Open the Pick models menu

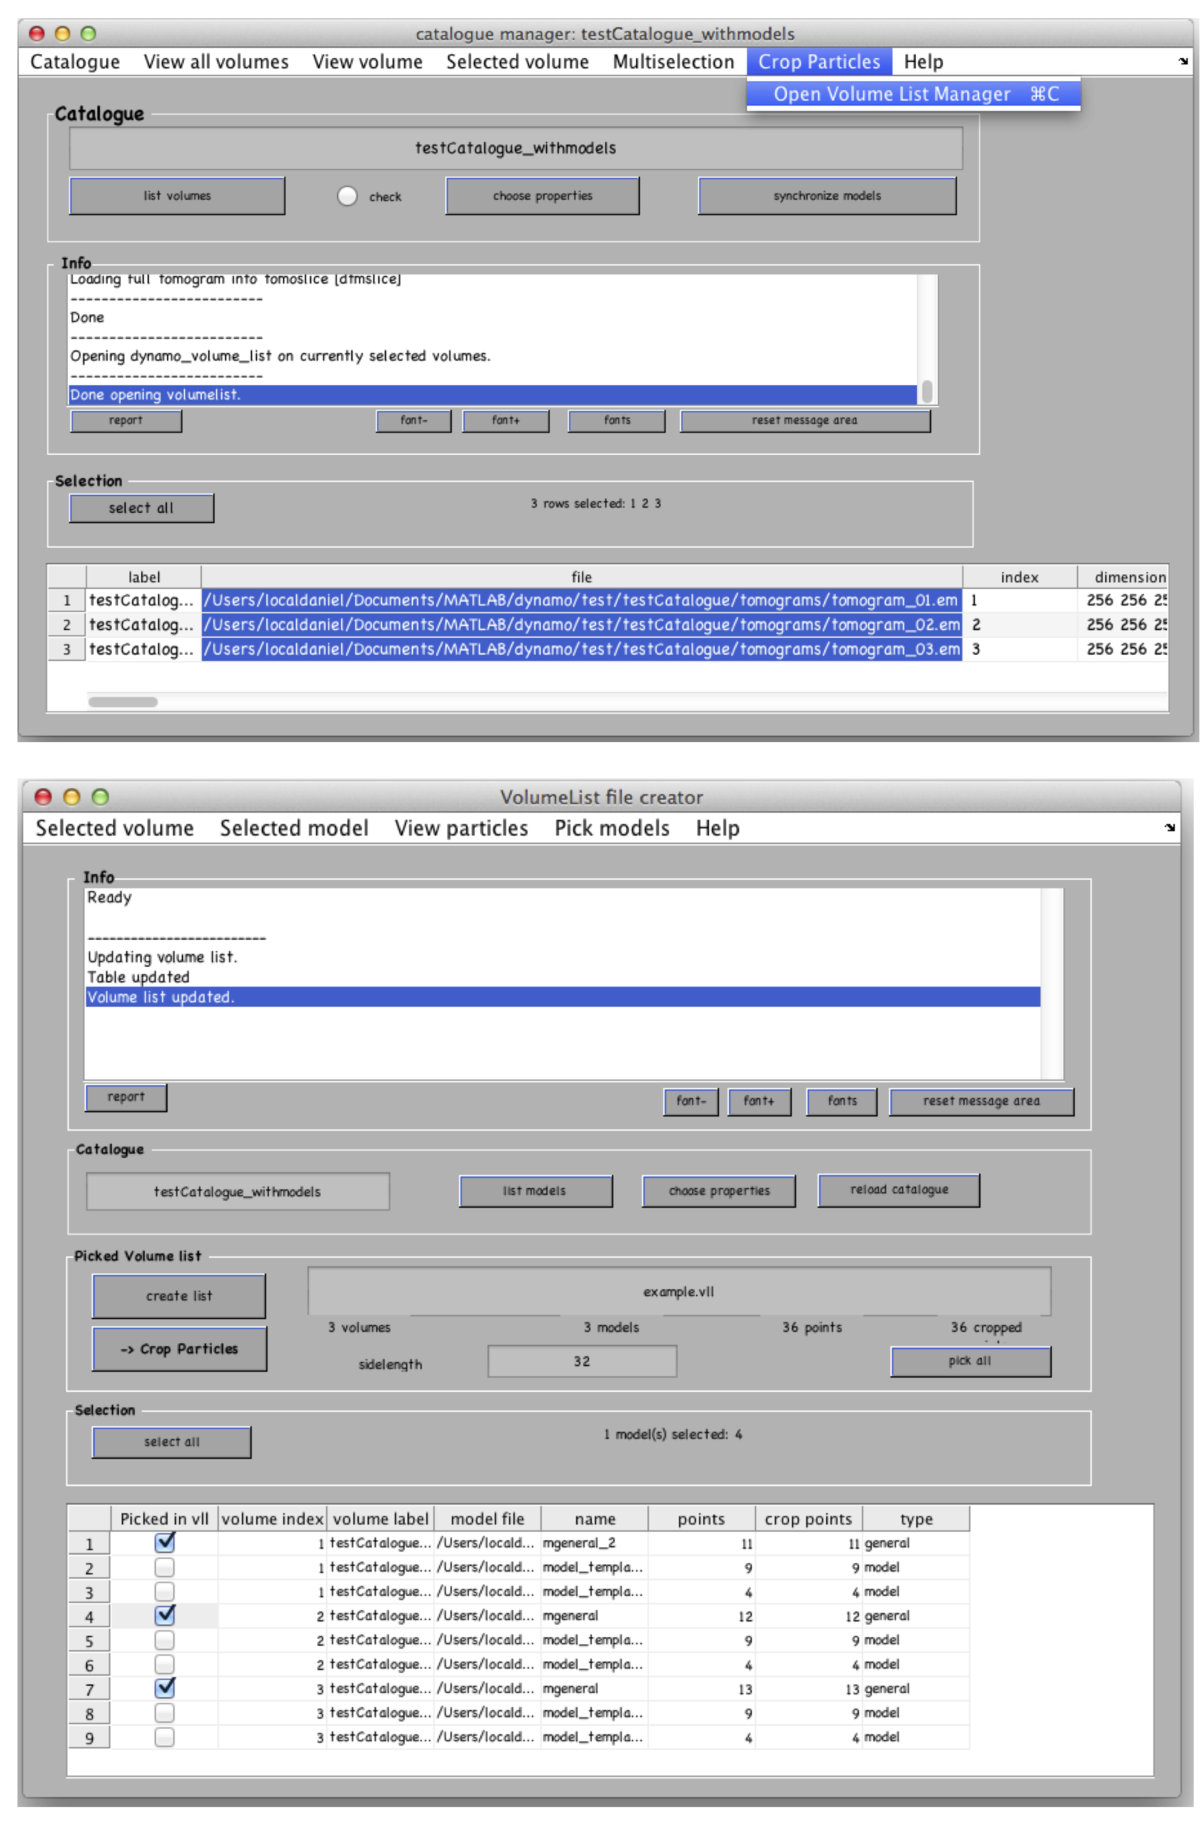point(611,828)
